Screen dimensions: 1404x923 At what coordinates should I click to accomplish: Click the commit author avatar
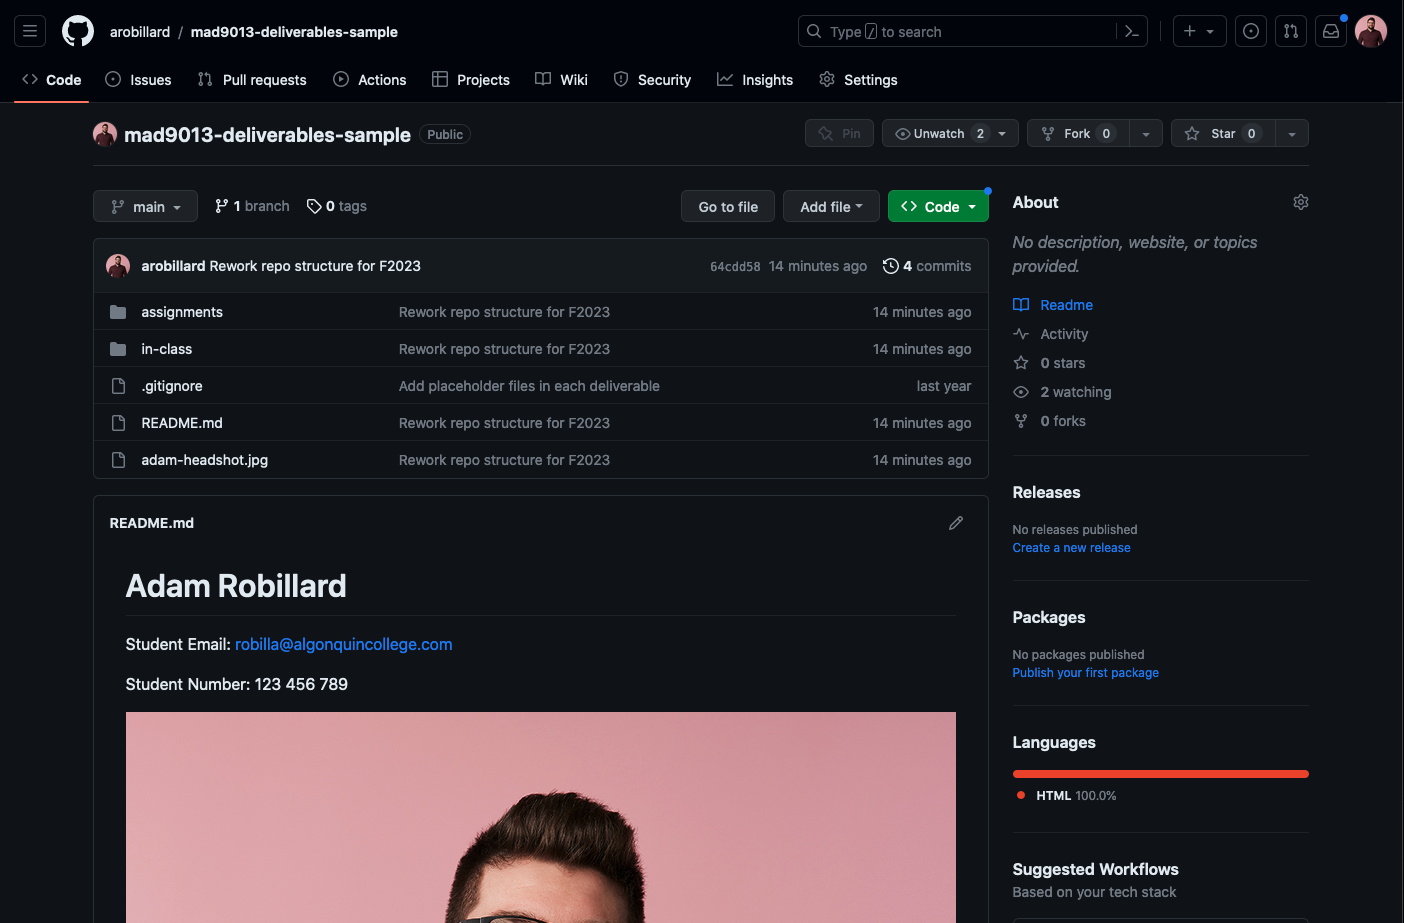[118, 266]
